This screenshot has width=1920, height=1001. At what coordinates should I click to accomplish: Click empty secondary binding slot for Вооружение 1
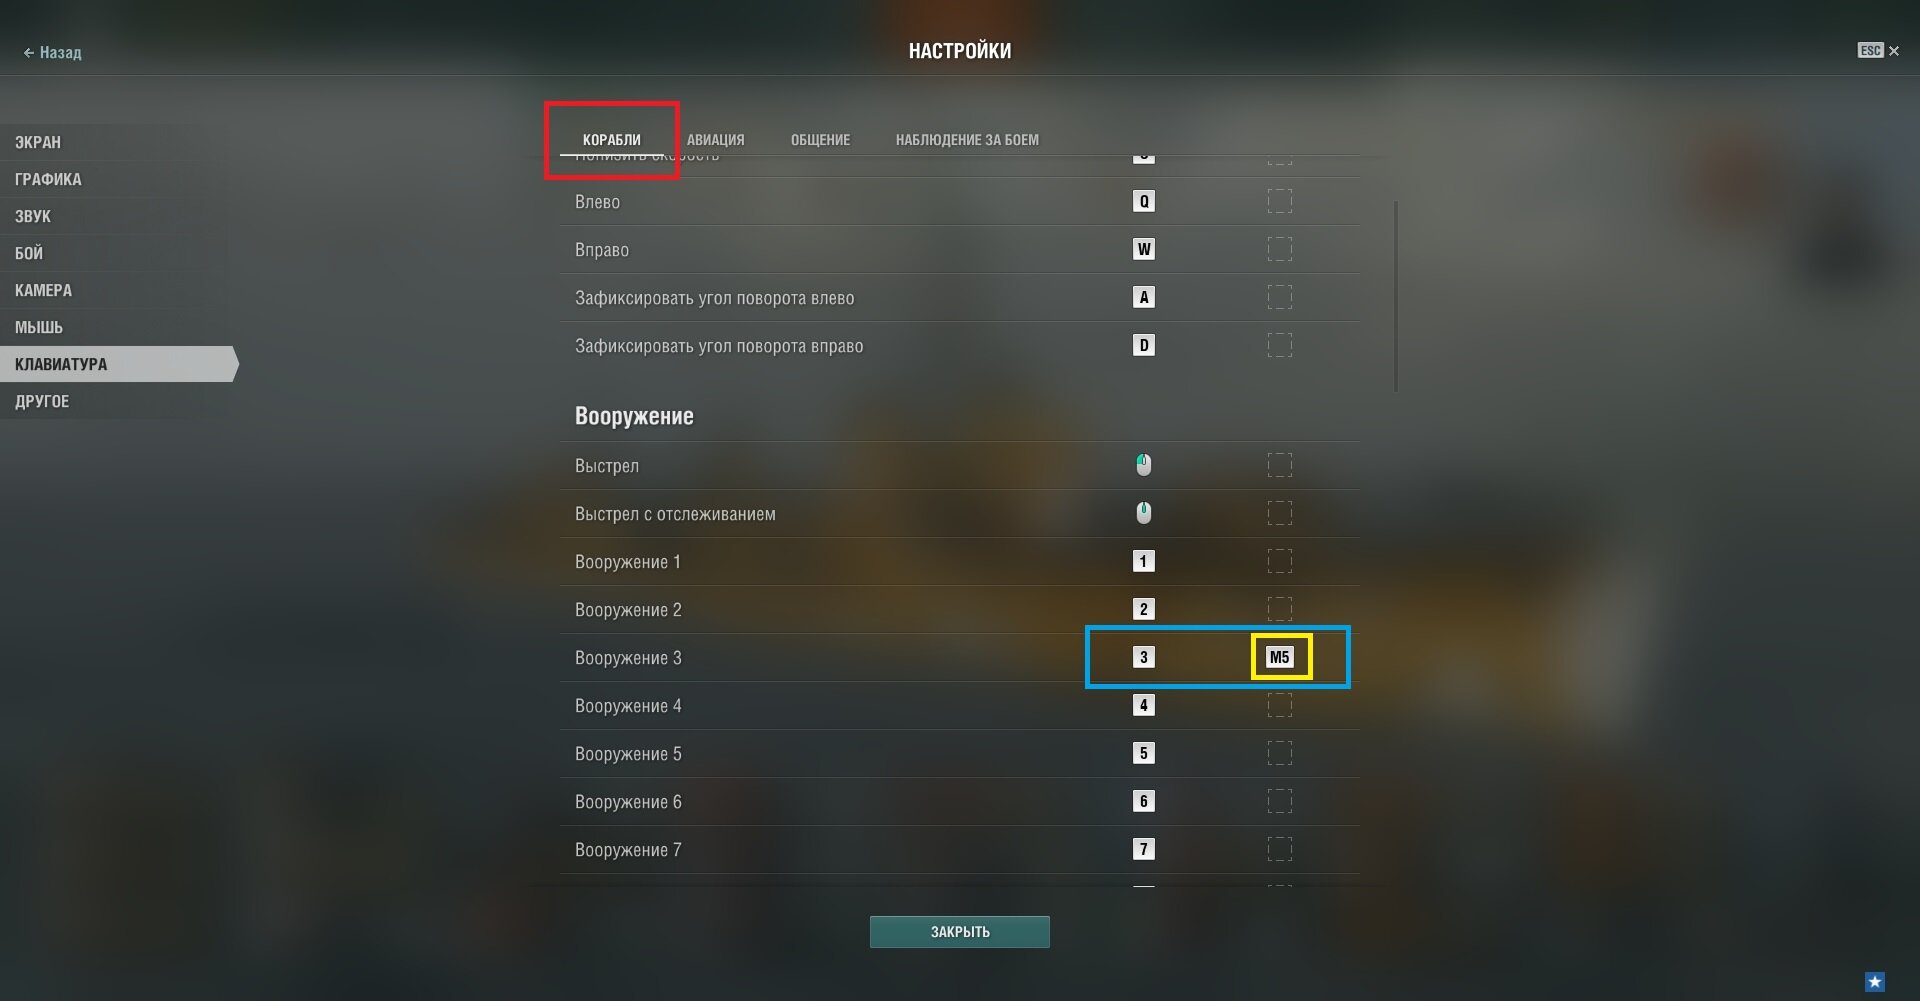pos(1280,561)
